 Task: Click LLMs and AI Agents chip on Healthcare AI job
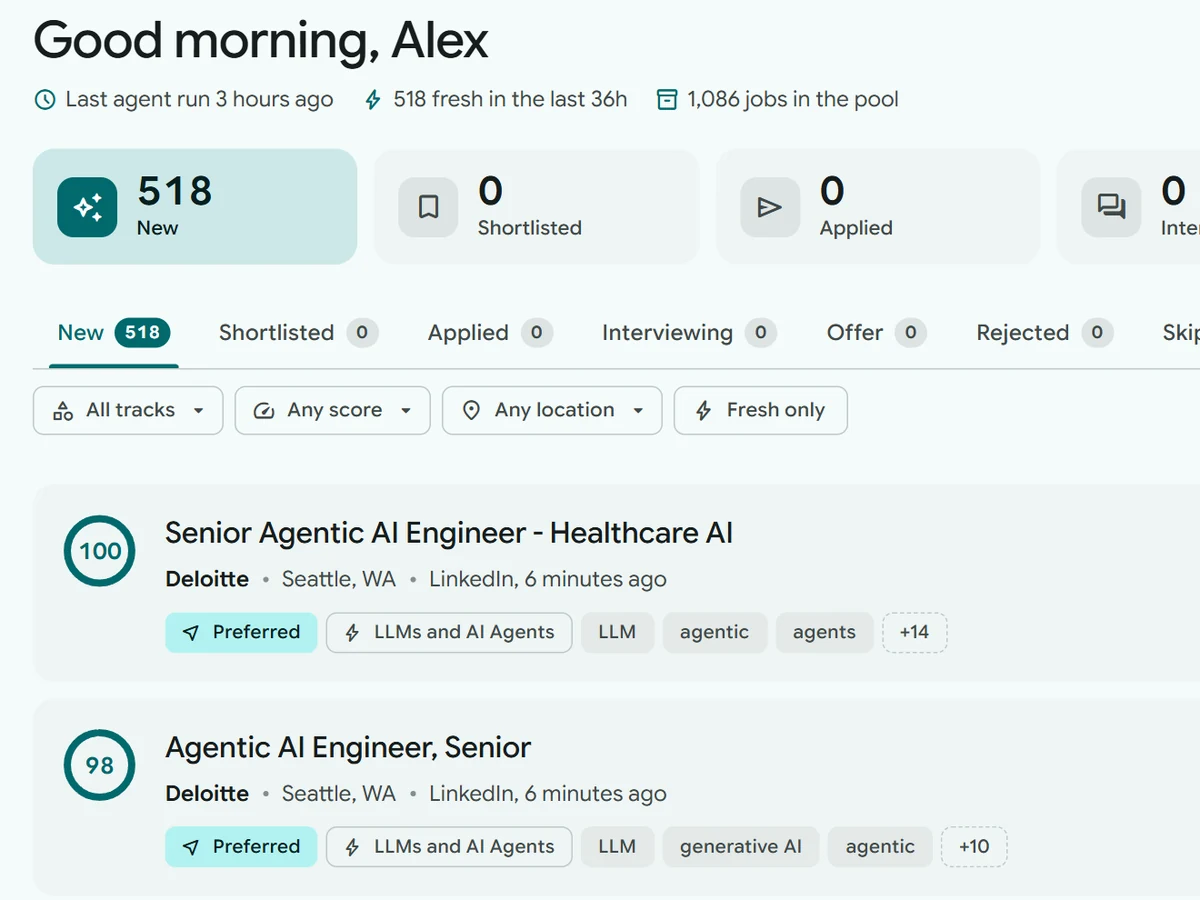click(449, 632)
